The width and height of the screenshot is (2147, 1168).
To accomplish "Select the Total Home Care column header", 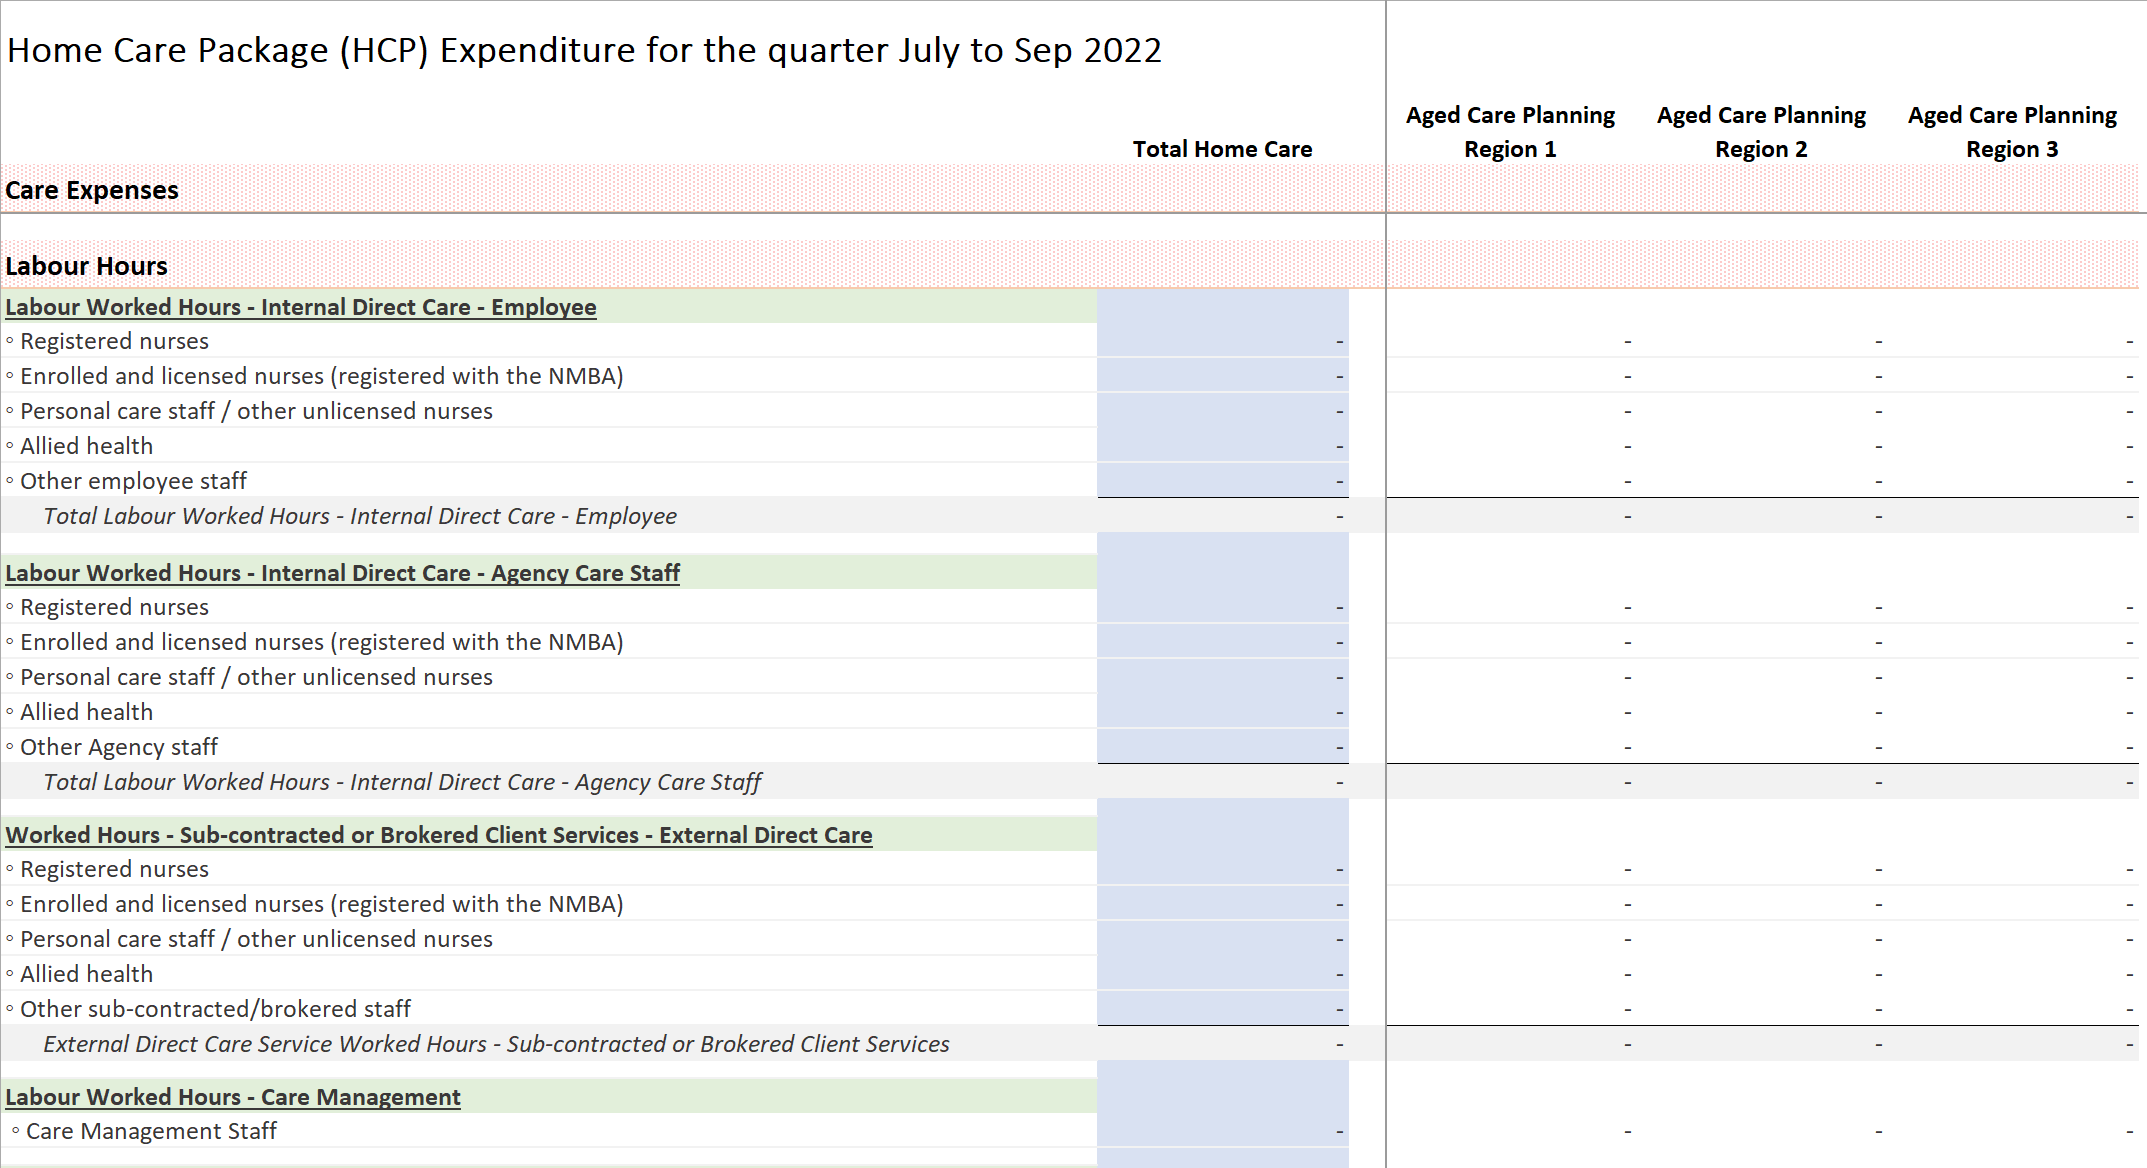I will click(1222, 149).
